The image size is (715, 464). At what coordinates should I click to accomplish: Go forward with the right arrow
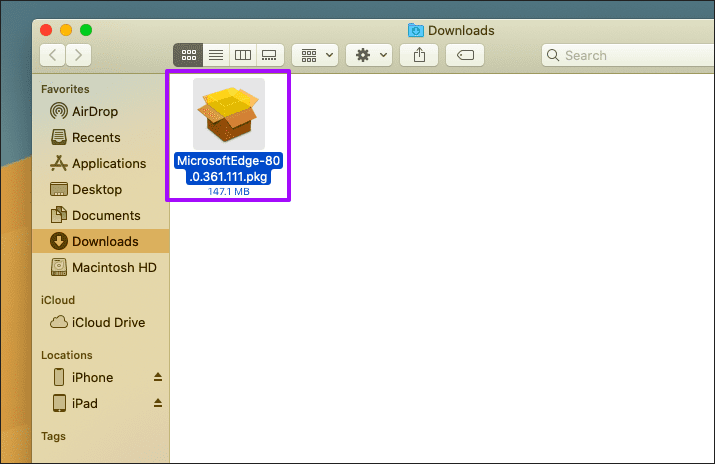78,55
